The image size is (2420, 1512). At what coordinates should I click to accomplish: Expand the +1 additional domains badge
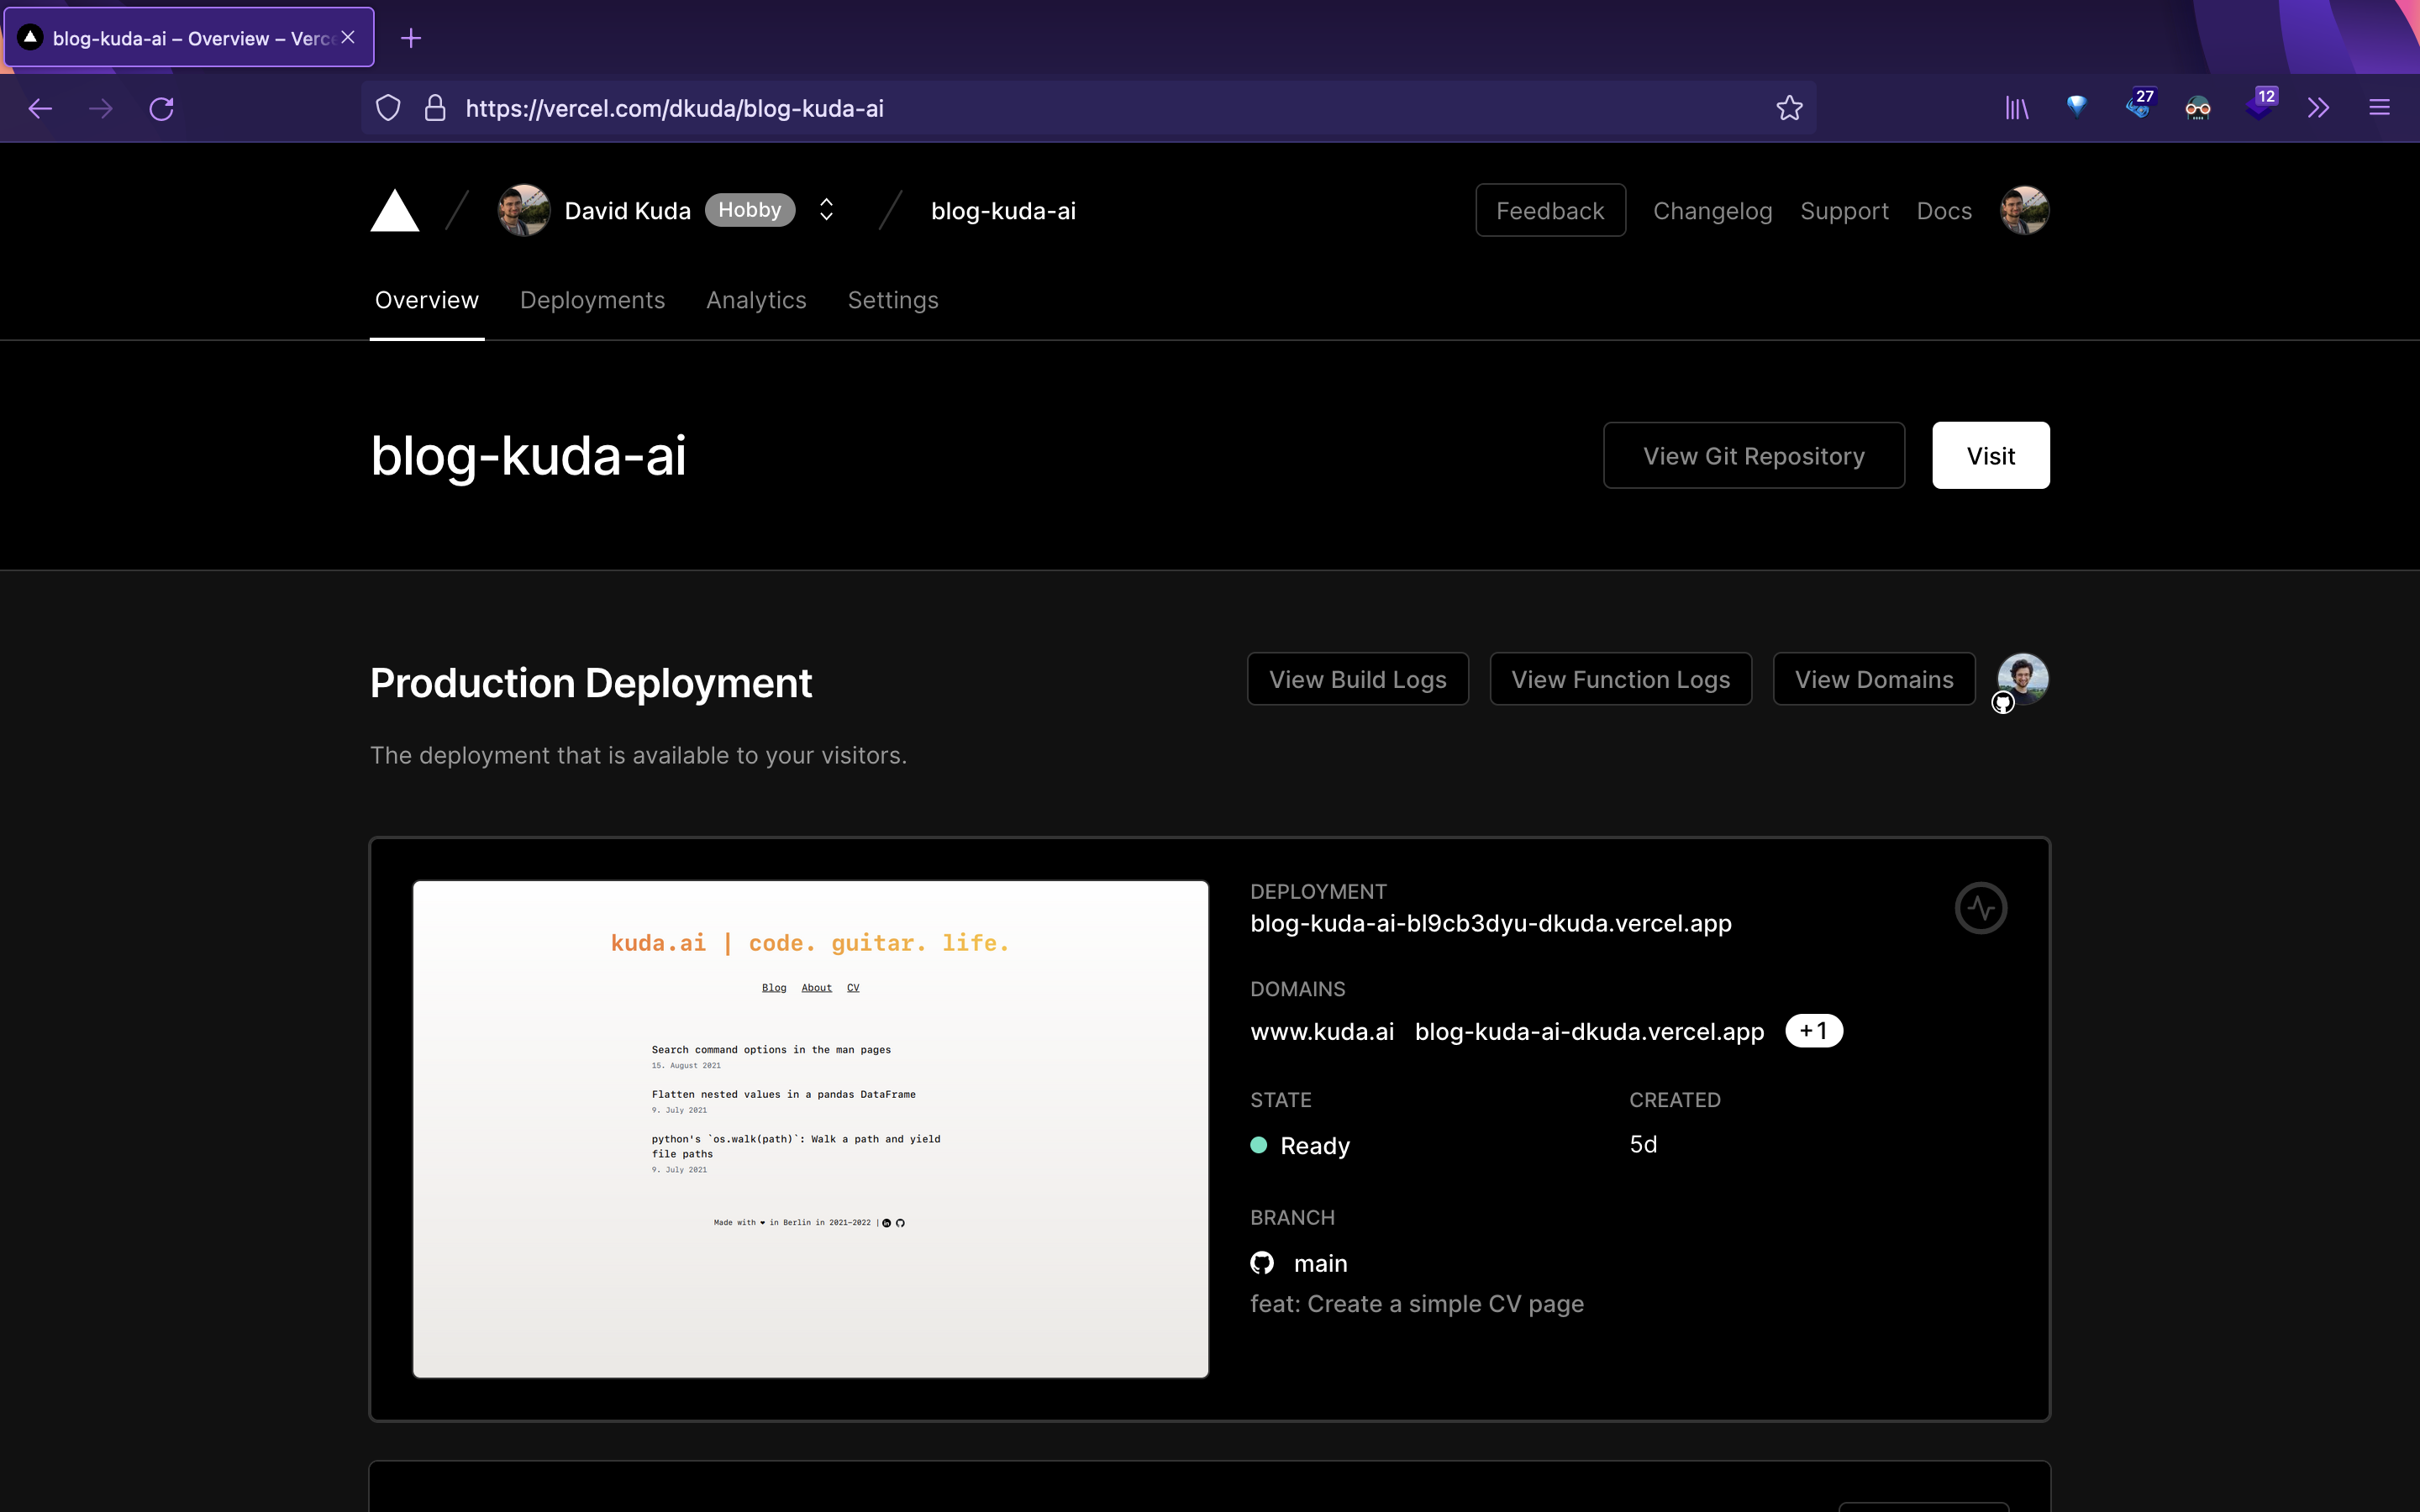tap(1812, 1030)
